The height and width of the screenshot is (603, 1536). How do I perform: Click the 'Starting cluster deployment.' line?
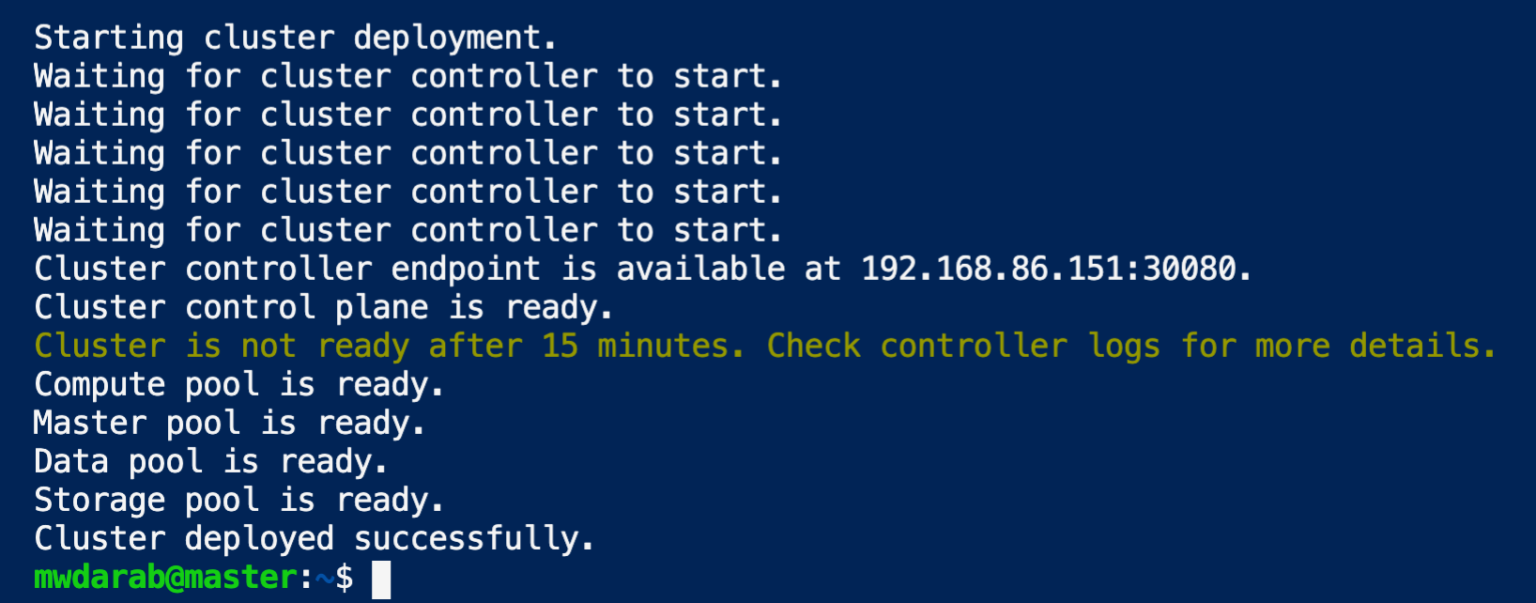tap(295, 38)
